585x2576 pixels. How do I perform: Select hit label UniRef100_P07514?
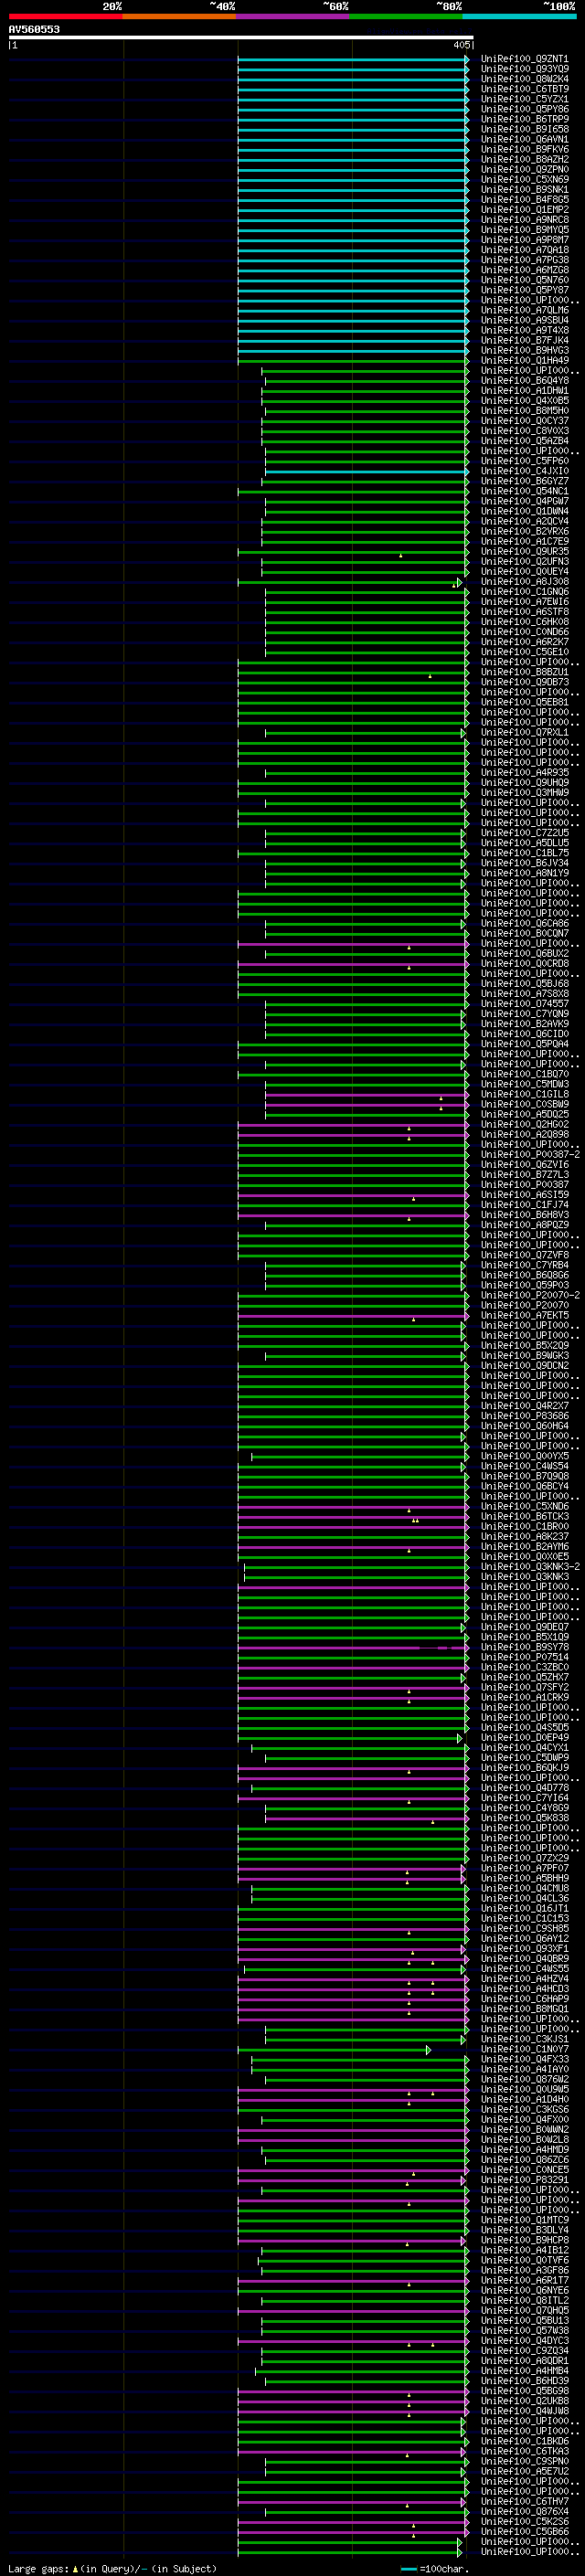click(x=524, y=1658)
